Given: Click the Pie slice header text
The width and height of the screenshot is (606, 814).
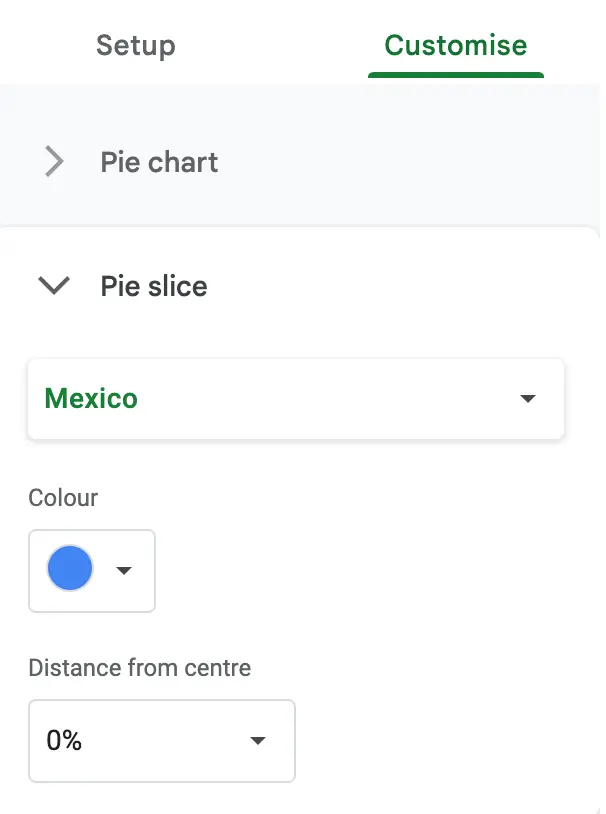Looking at the screenshot, I should (x=152, y=285).
